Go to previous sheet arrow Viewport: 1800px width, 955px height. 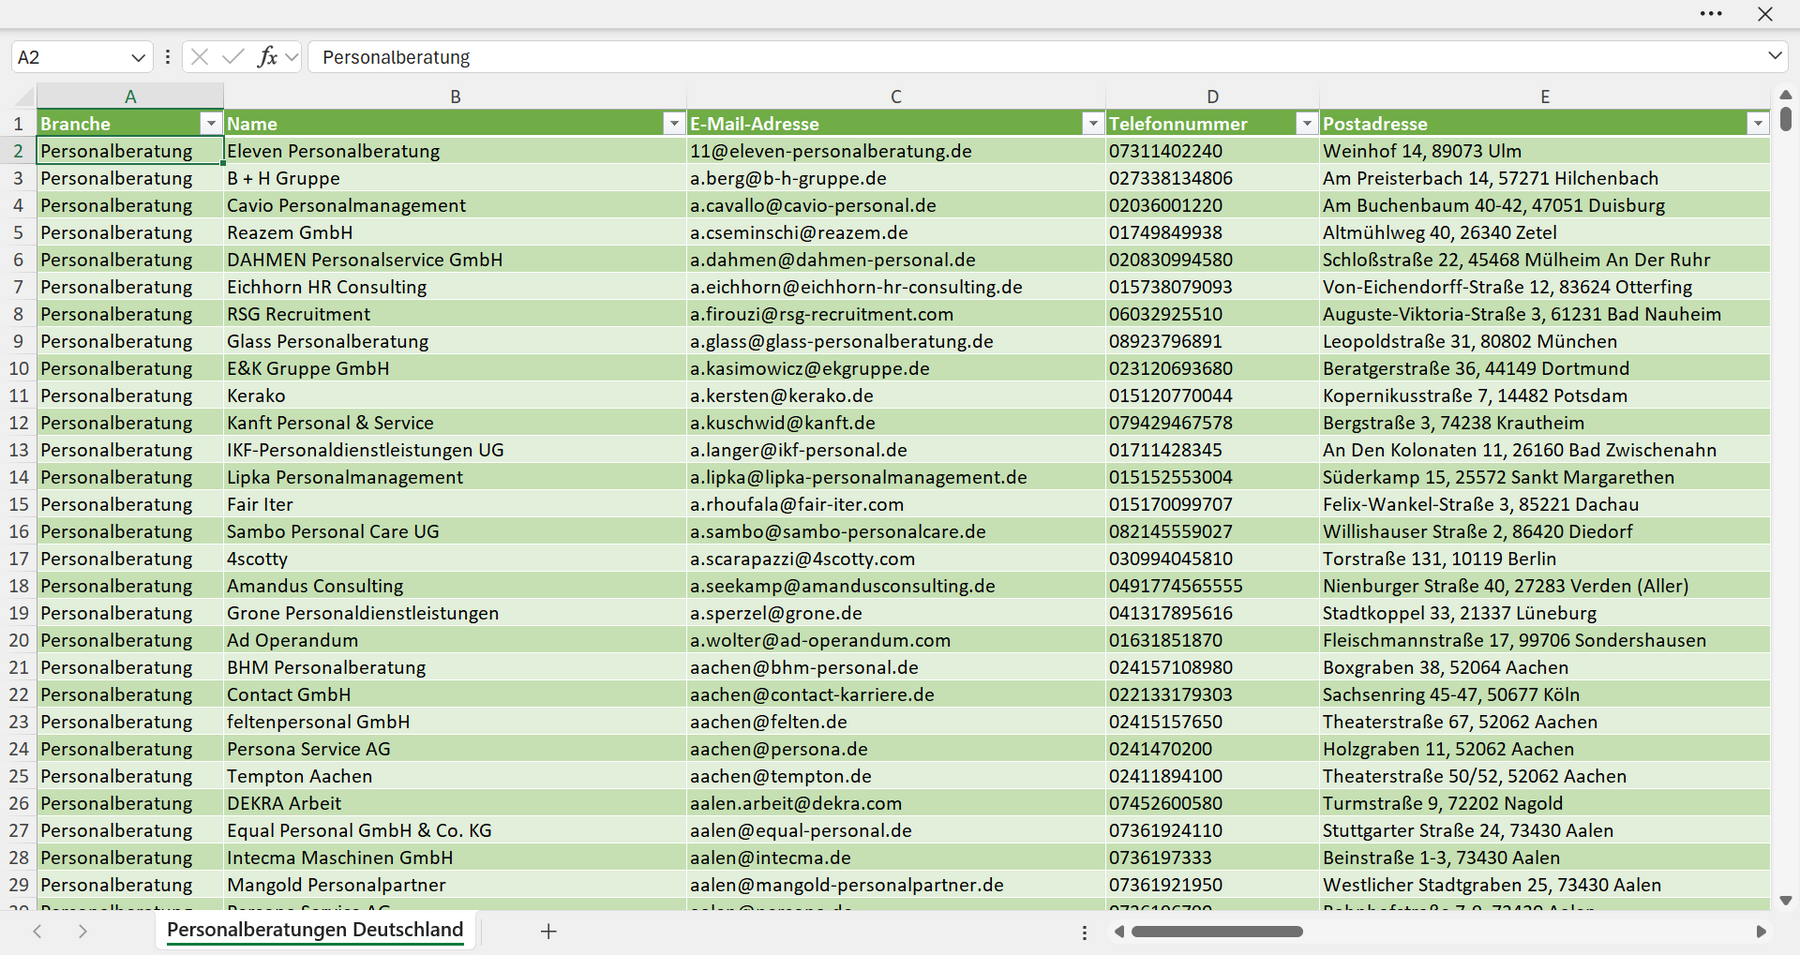tap(37, 931)
